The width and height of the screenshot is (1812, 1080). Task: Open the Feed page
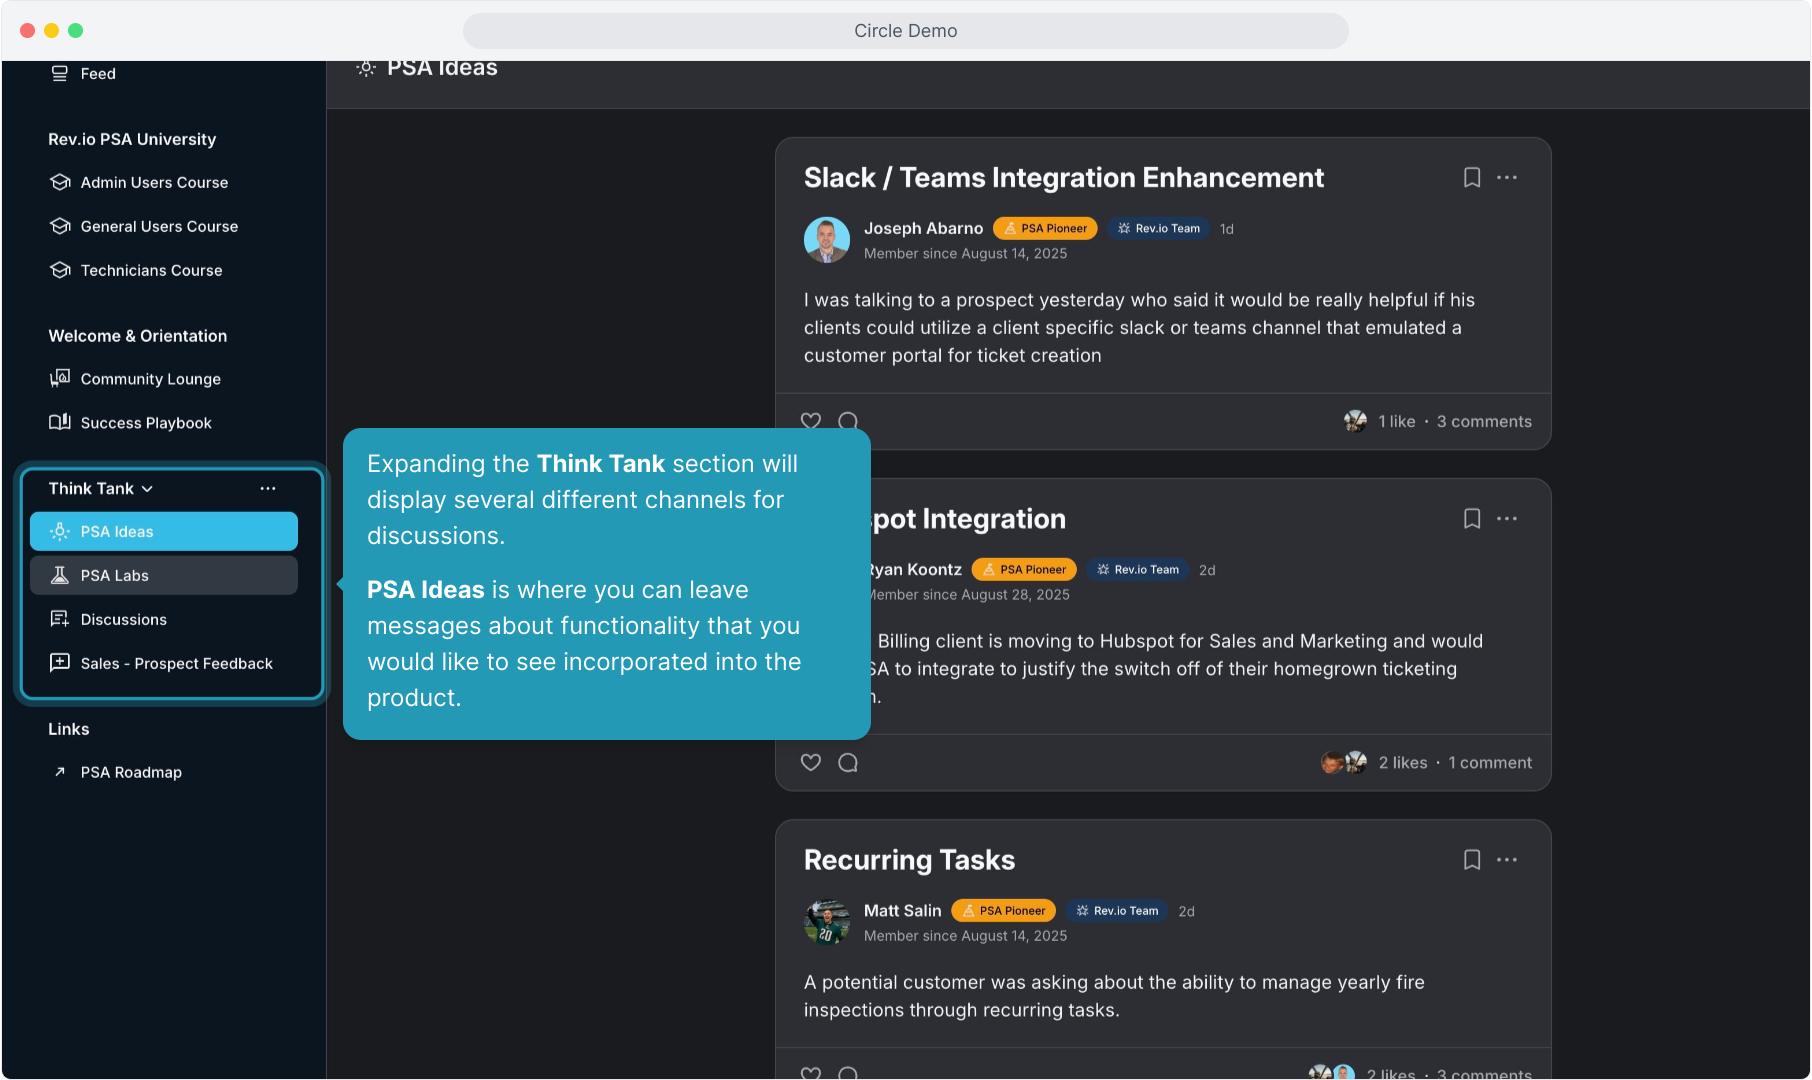click(x=98, y=74)
